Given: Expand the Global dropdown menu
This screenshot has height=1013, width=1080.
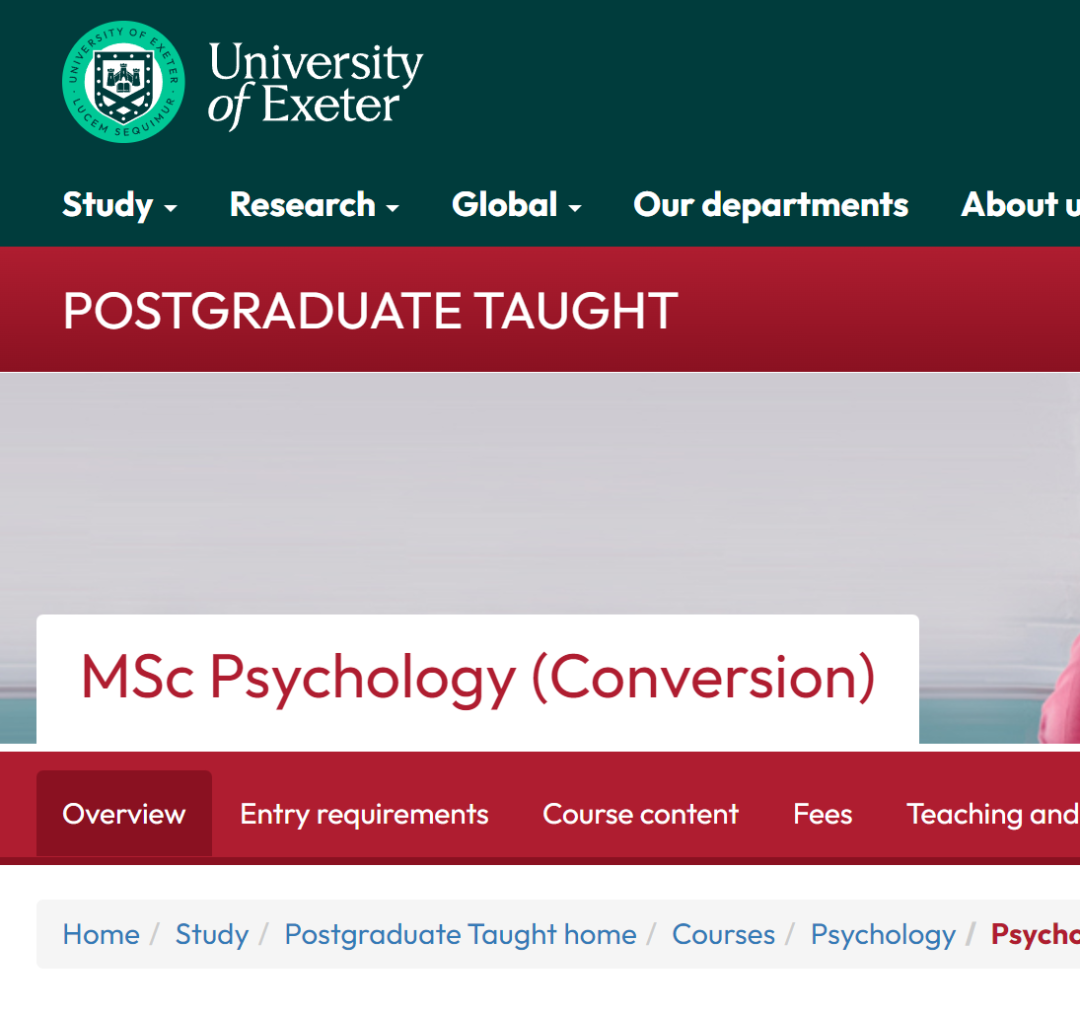Looking at the screenshot, I should [x=517, y=205].
